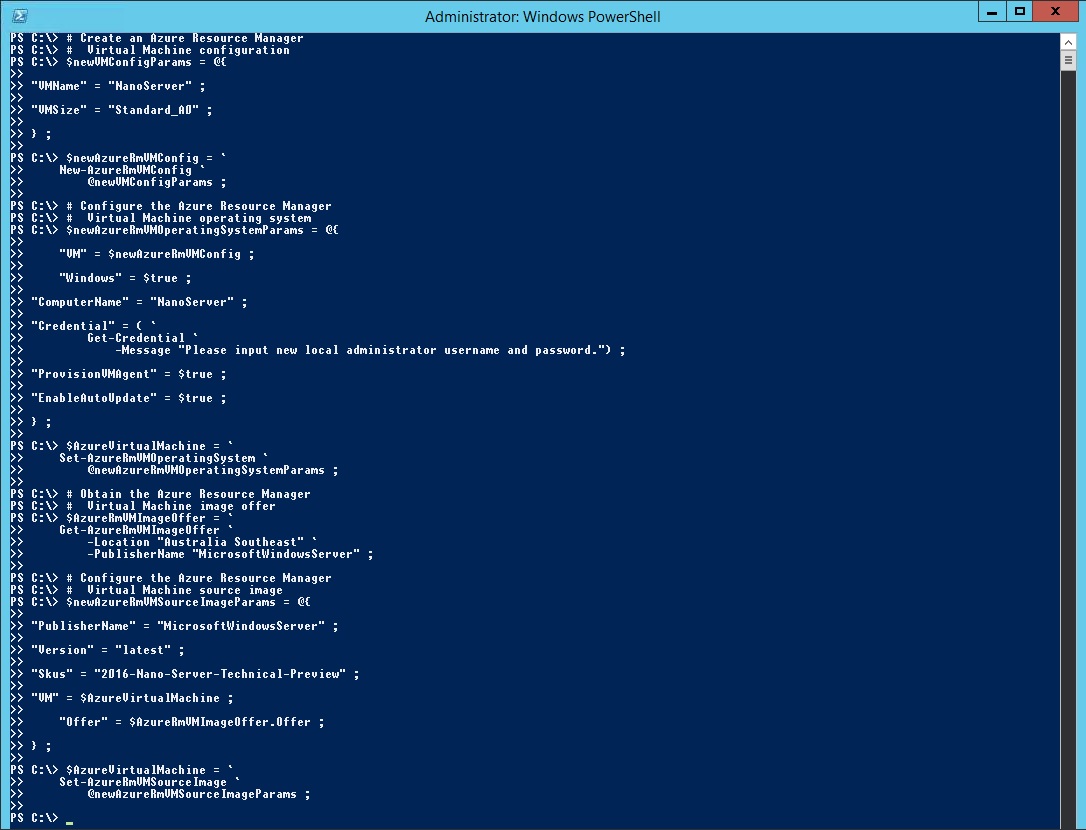Open the PowerShell system menu icon
The width and height of the screenshot is (1086, 830).
[19, 16]
